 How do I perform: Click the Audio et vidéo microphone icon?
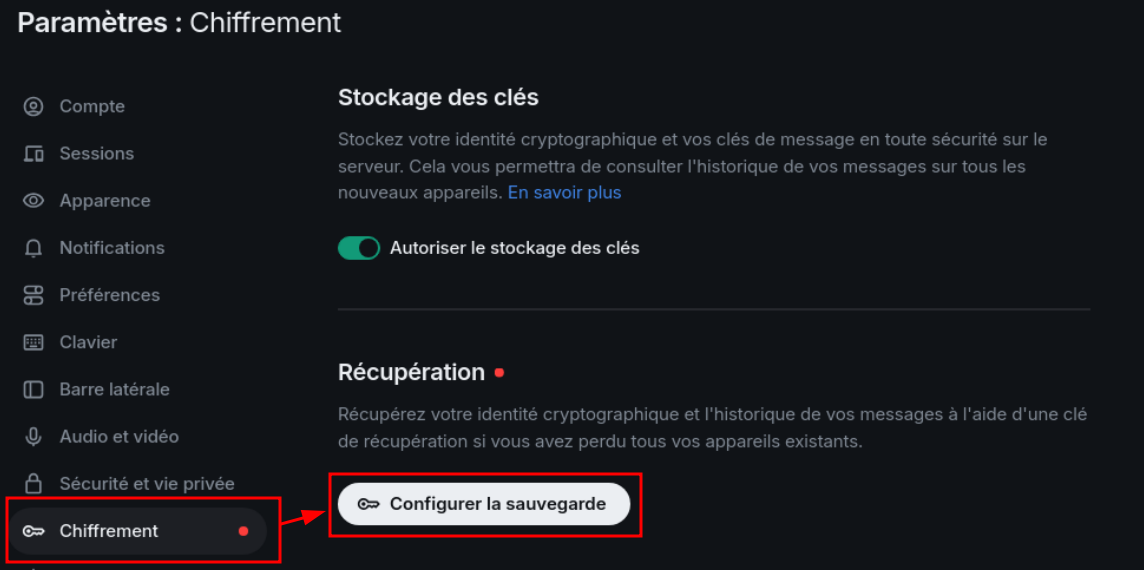coord(33,437)
